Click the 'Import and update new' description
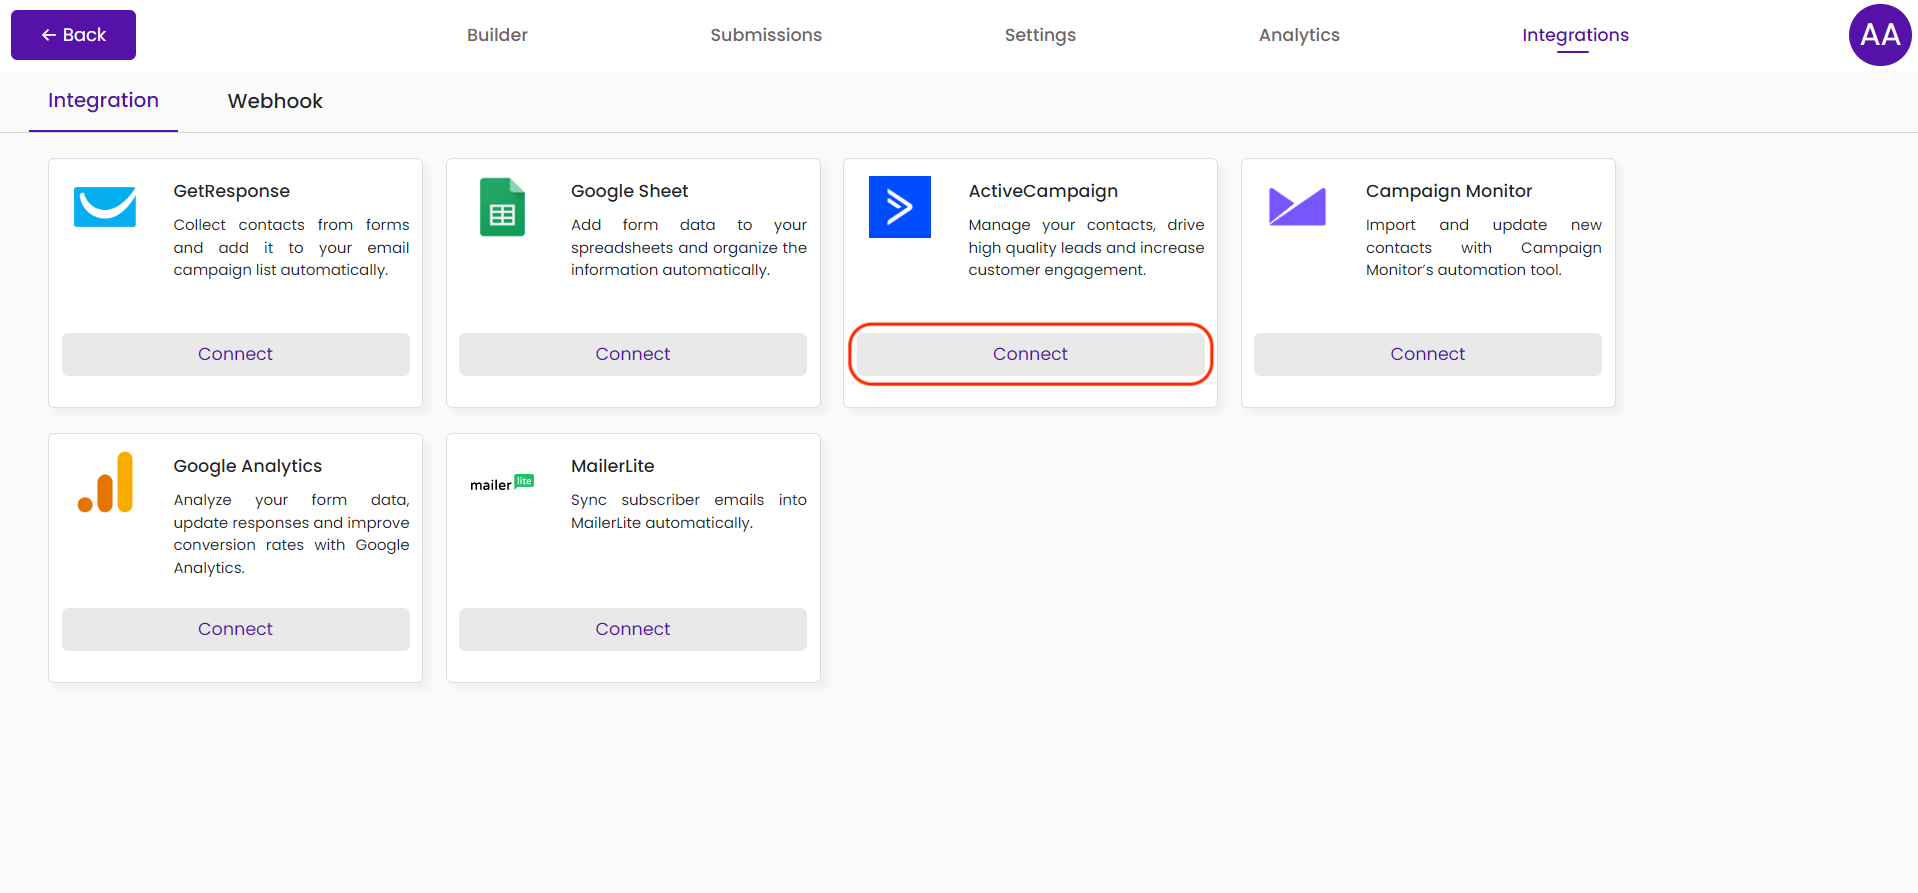 (x=1484, y=247)
